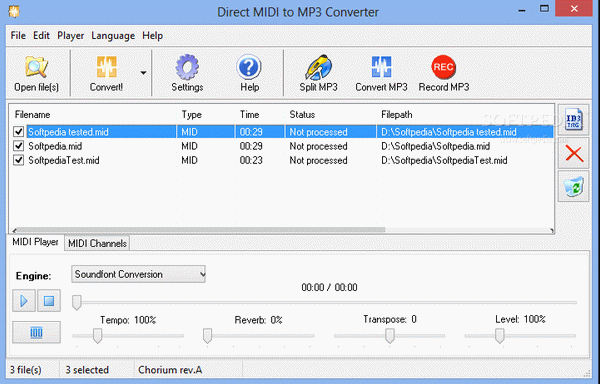Sort by the Filepath column header
The height and width of the screenshot is (384, 600).
pyautogui.click(x=397, y=115)
